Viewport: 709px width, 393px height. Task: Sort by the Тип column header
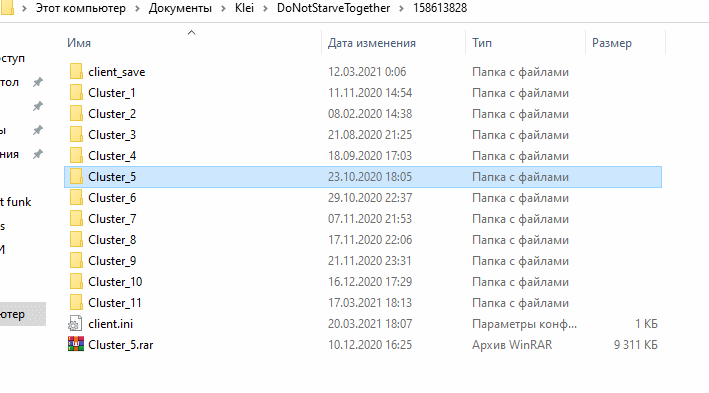(482, 43)
